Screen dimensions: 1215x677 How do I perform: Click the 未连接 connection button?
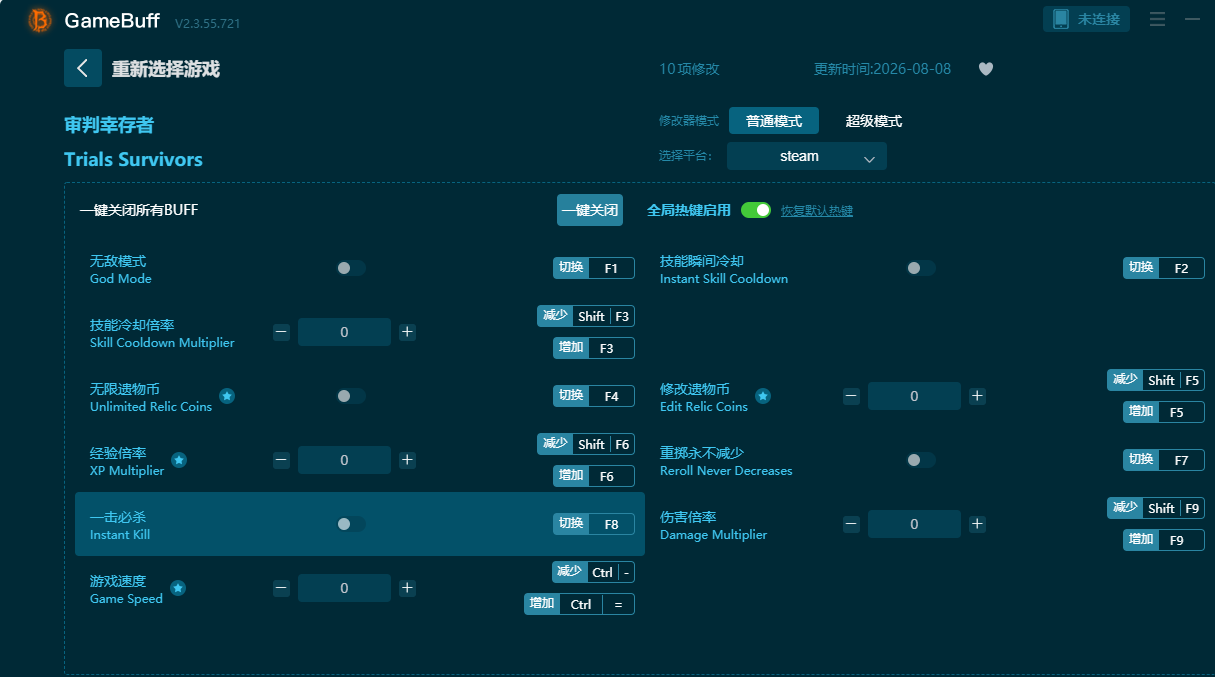pyautogui.click(x=1086, y=19)
